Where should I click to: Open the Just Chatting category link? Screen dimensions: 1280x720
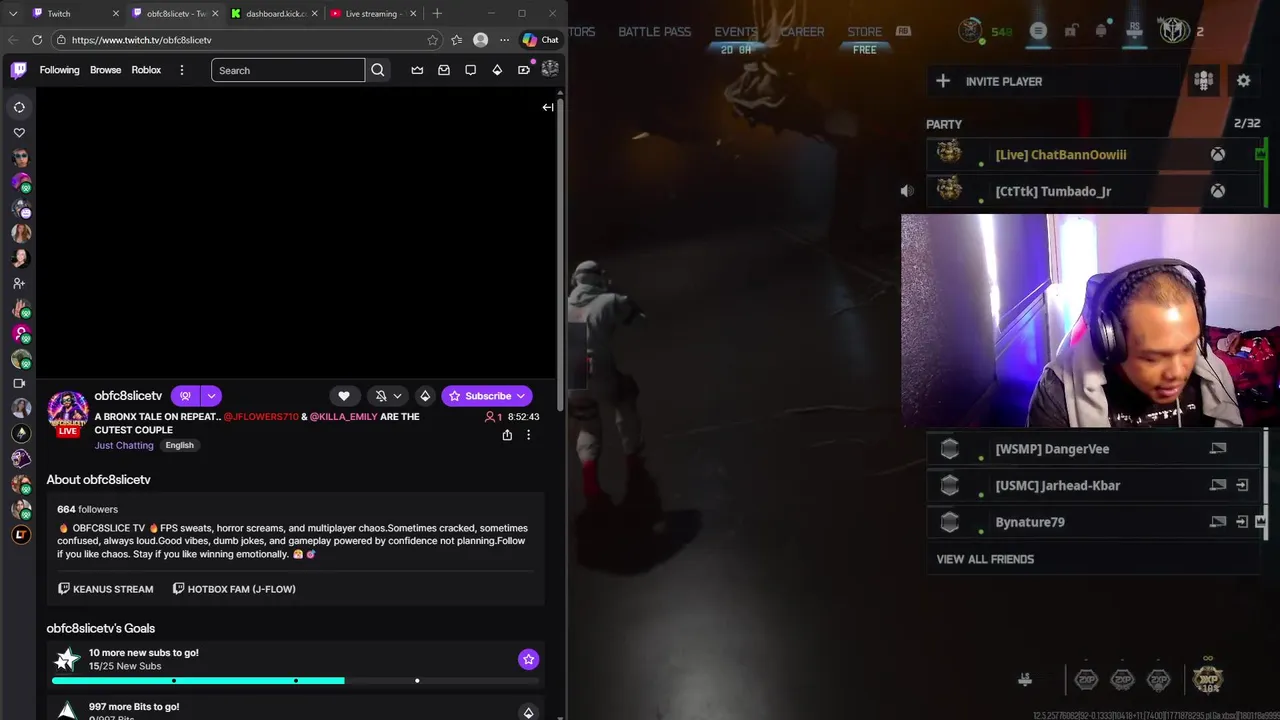[x=124, y=445]
